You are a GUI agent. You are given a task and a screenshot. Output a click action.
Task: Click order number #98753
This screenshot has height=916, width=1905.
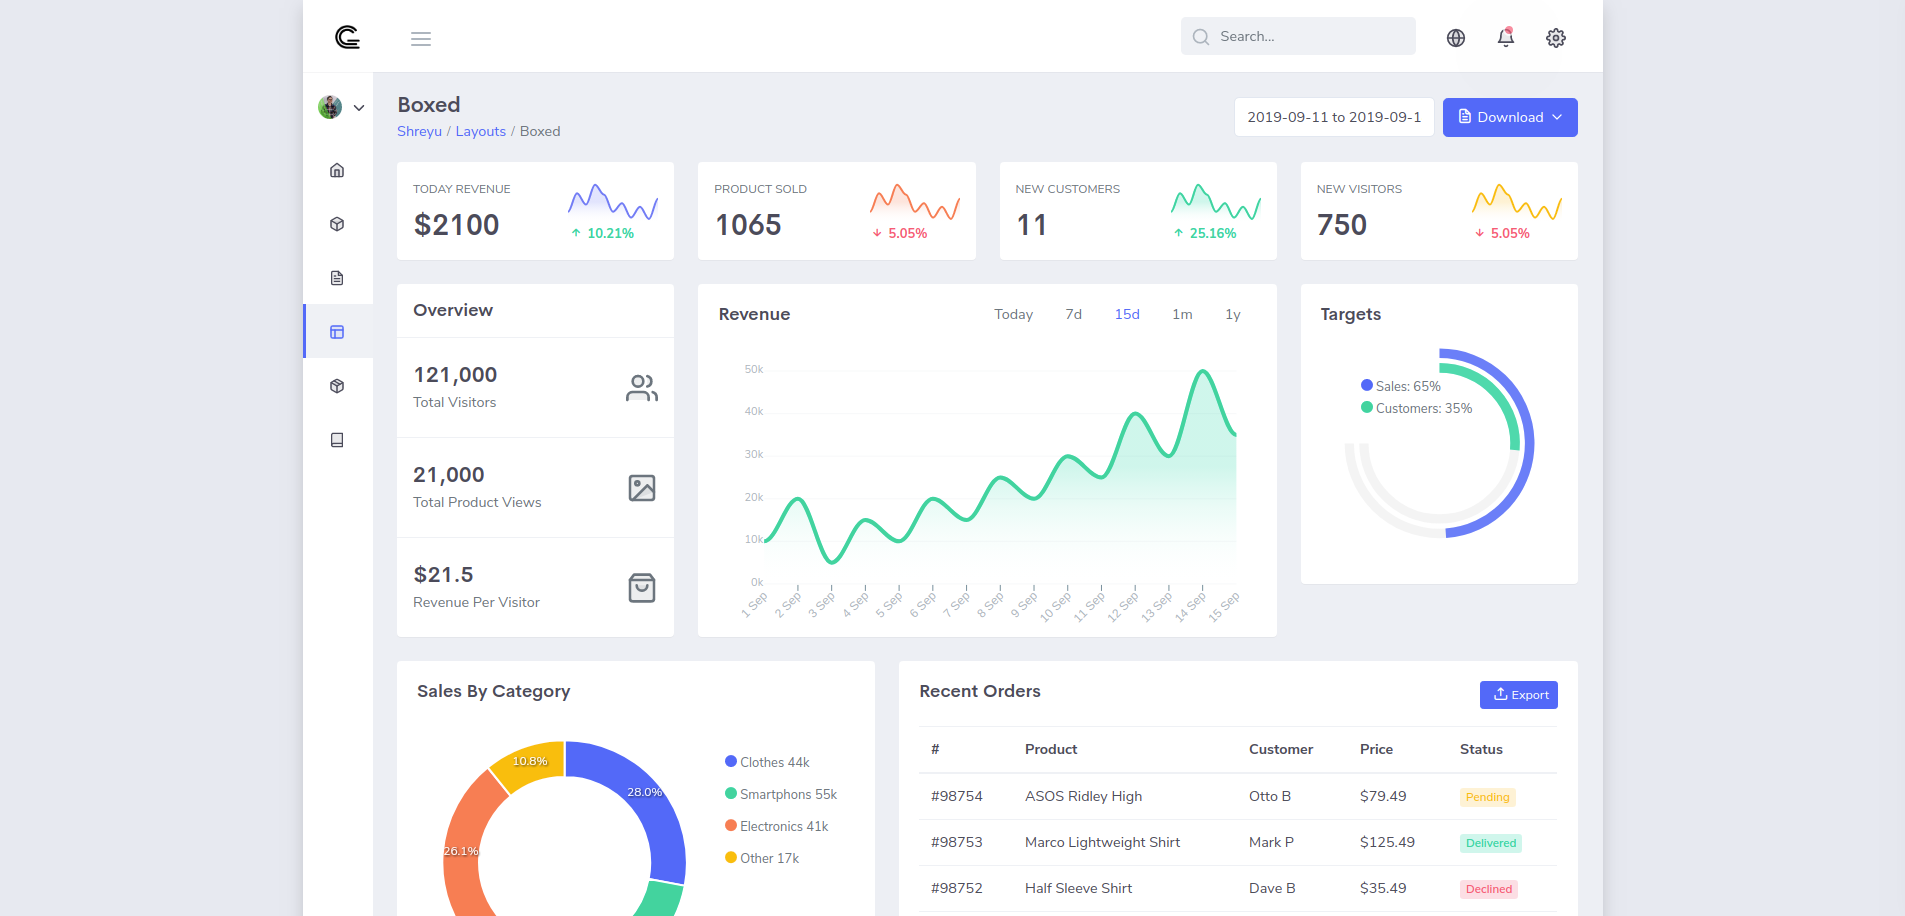[957, 842]
